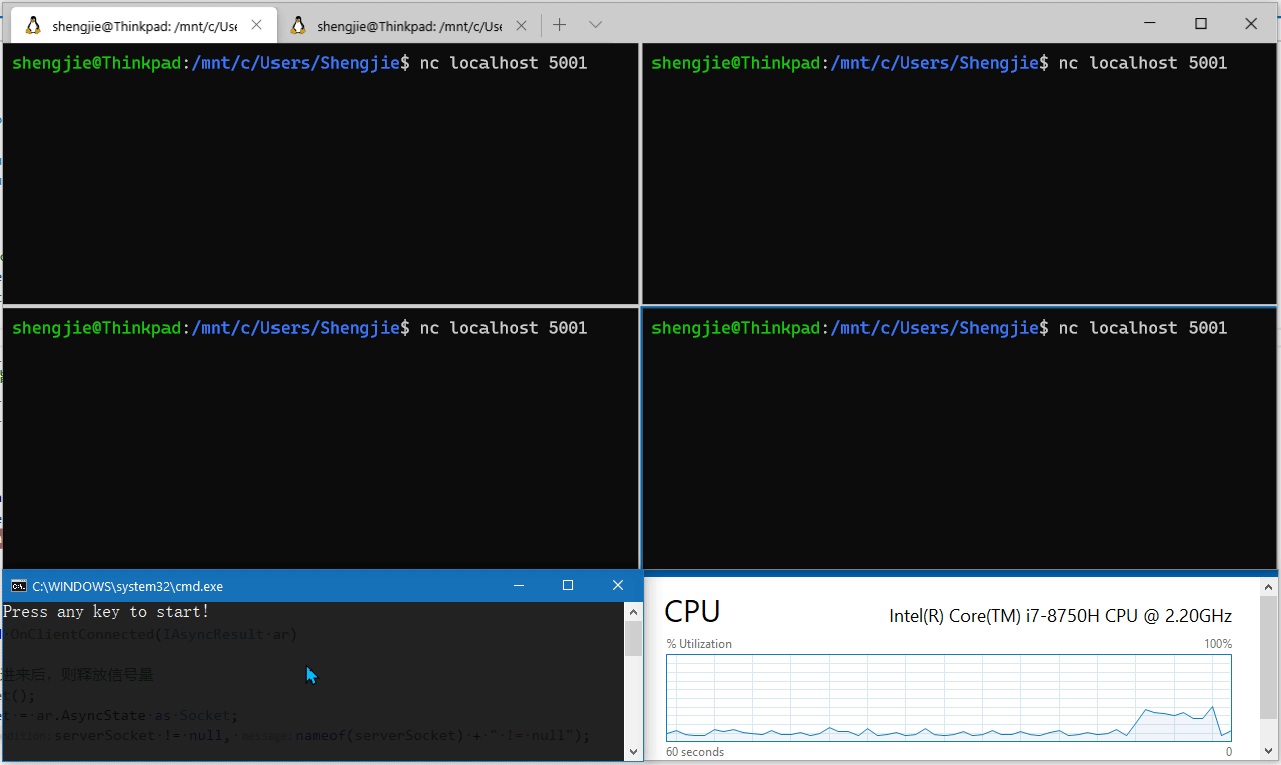
Task: Open a new tab with the plus button
Action: 560,25
